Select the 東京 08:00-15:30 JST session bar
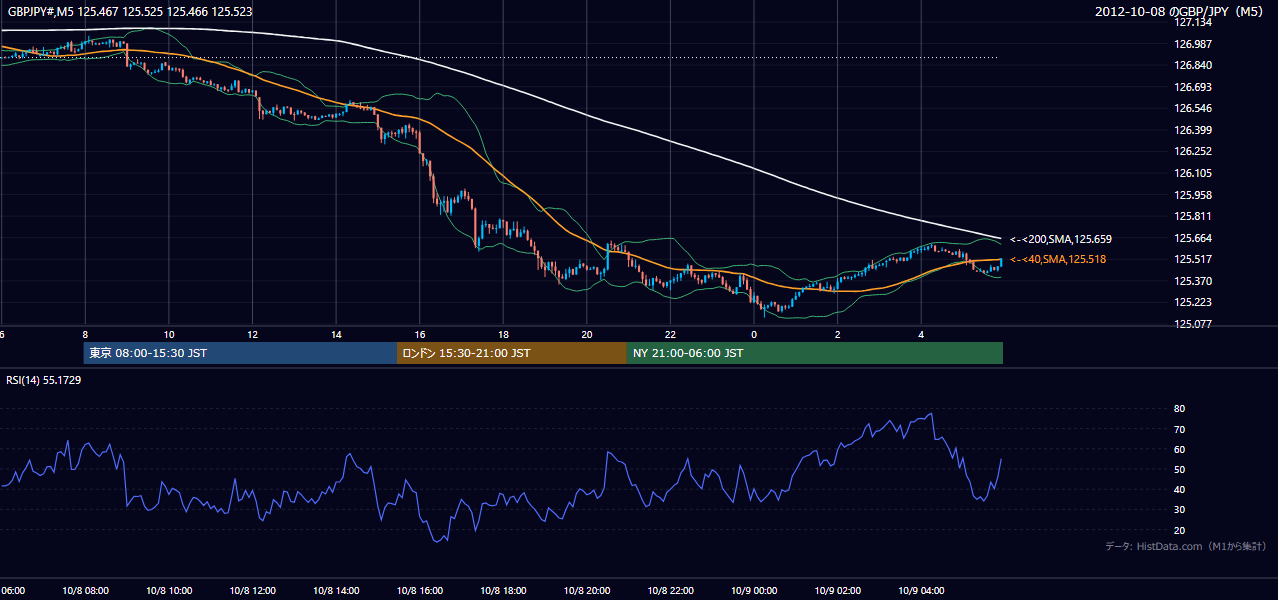The height and width of the screenshot is (600, 1278). pyautogui.click(x=240, y=353)
